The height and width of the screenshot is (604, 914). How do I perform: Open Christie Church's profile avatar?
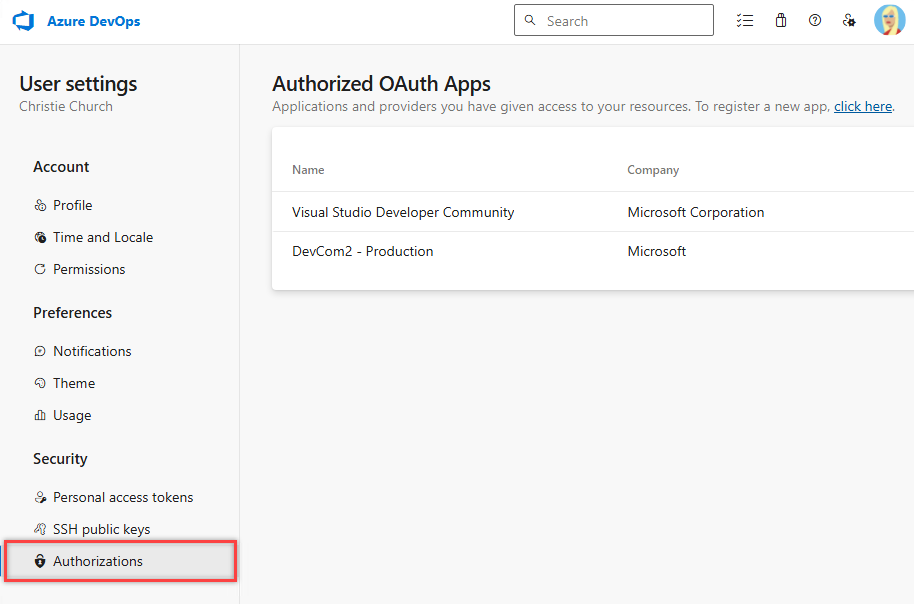pos(889,20)
